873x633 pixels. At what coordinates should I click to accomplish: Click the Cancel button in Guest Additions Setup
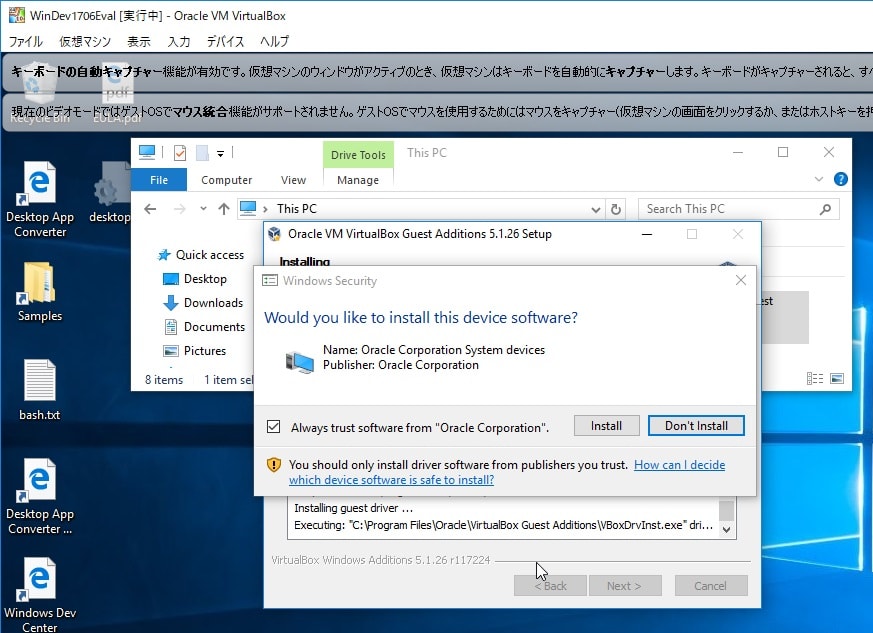point(710,586)
